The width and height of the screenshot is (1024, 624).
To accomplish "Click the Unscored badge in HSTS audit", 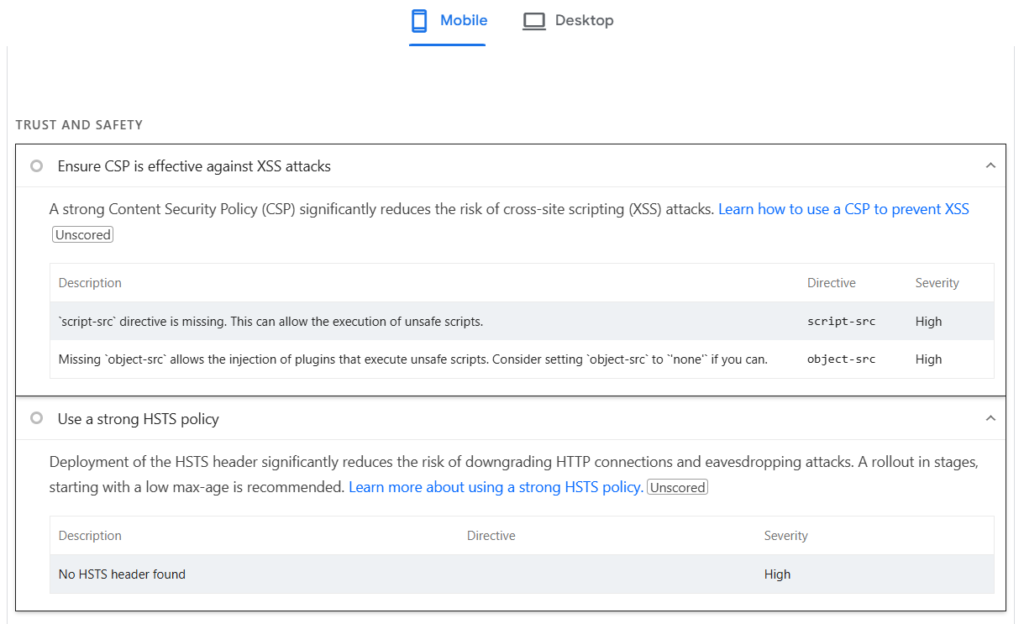I will click(x=677, y=488).
